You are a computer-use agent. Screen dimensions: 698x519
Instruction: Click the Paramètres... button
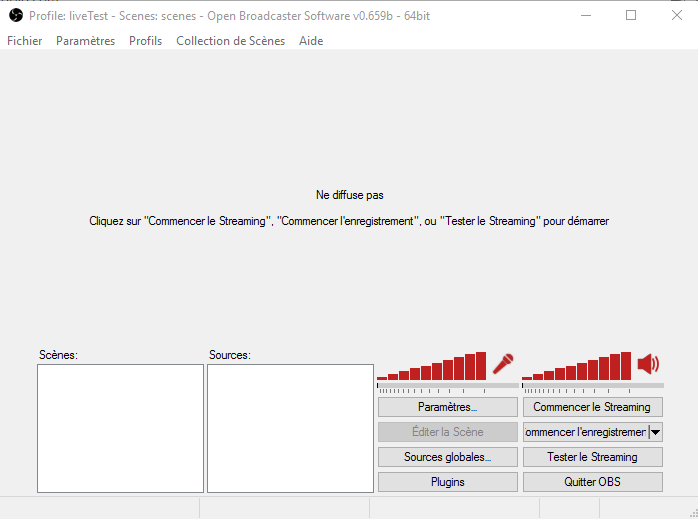[448, 407]
